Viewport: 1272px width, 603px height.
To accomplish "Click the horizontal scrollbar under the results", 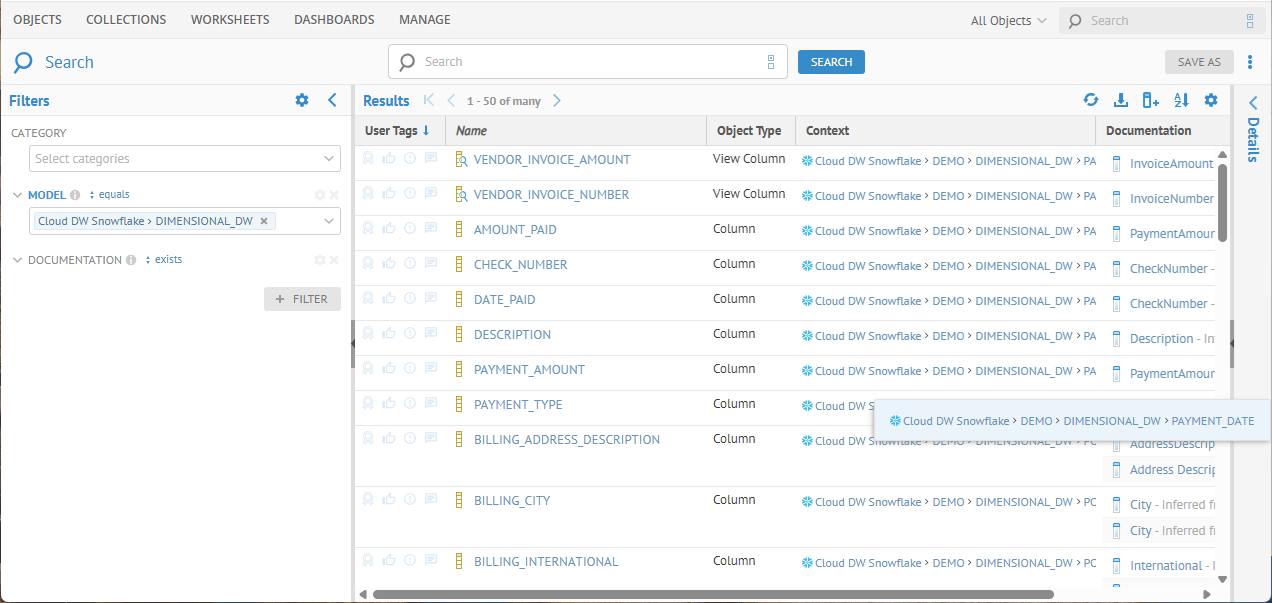I will click(x=712, y=594).
